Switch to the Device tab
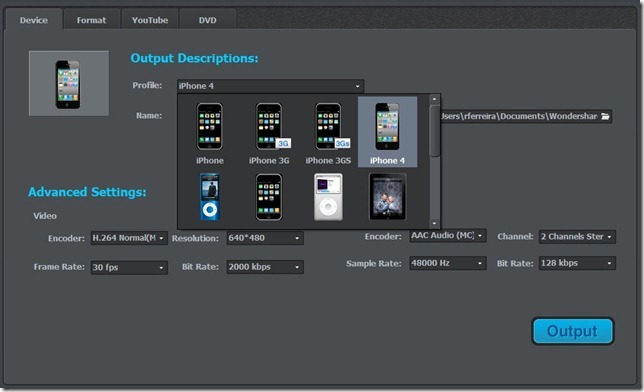Image resolution: width=644 pixels, height=392 pixels. [x=34, y=20]
